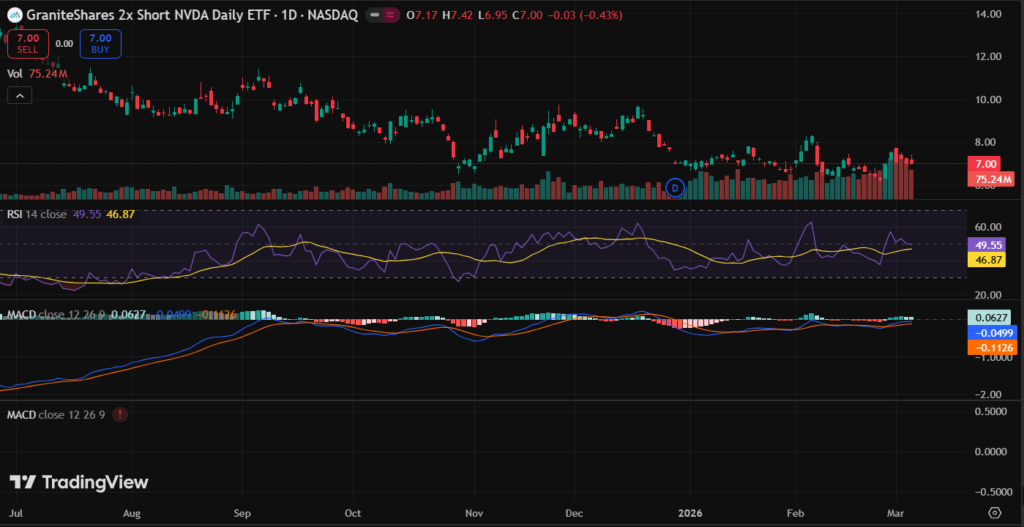Collapse the indicator legend with chevron arrow
Viewport: 1024px width, 527px height.
20,95
